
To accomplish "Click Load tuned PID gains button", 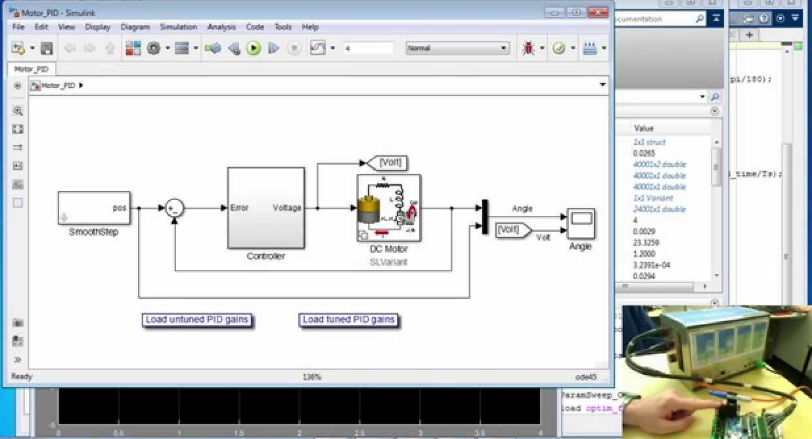I will pos(349,320).
